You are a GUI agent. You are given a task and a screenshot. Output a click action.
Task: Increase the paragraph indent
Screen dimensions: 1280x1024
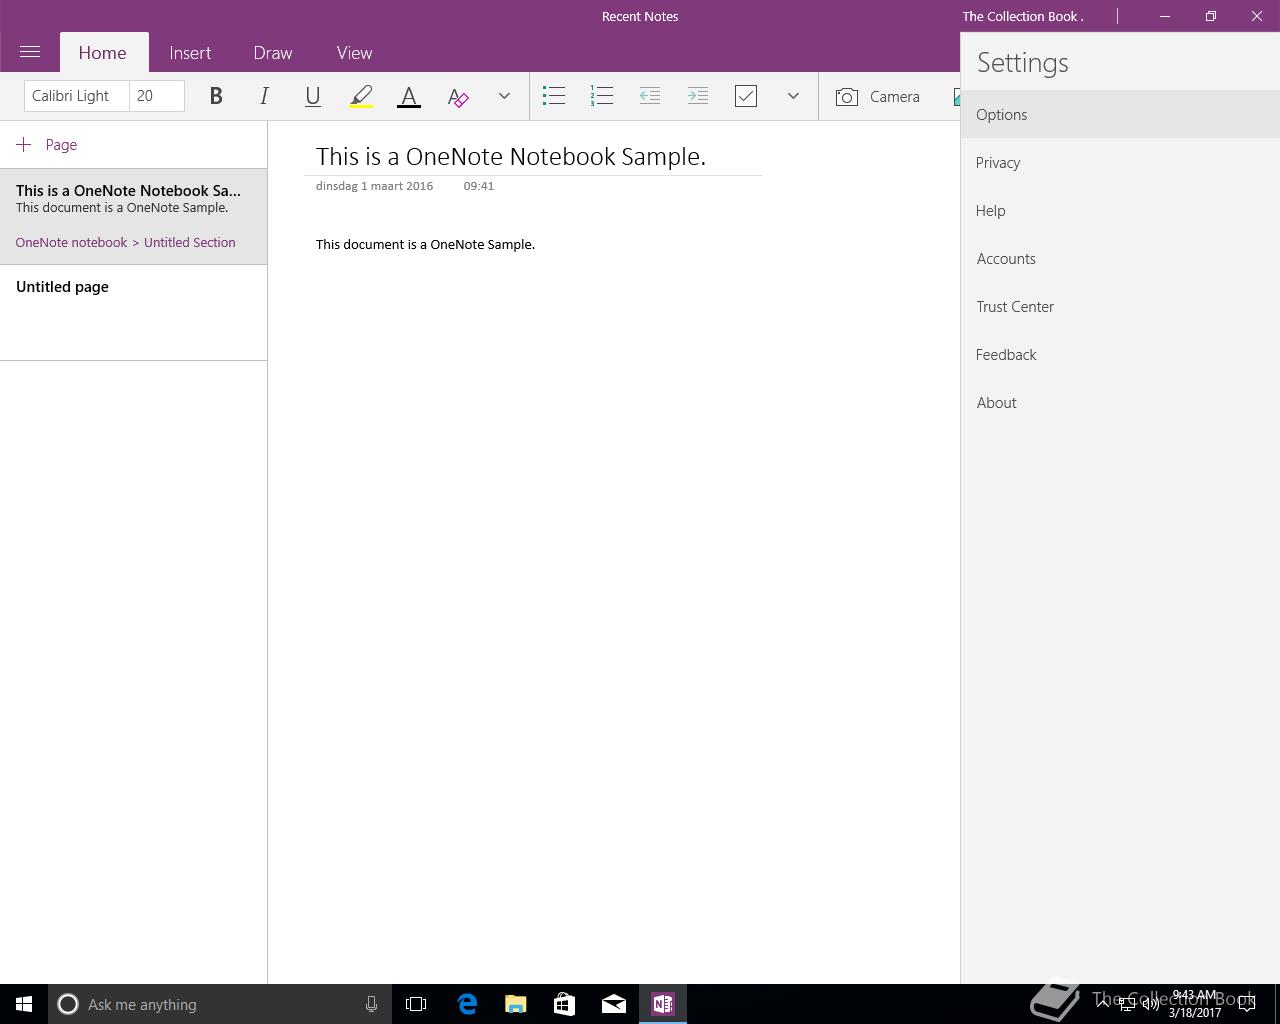698,96
